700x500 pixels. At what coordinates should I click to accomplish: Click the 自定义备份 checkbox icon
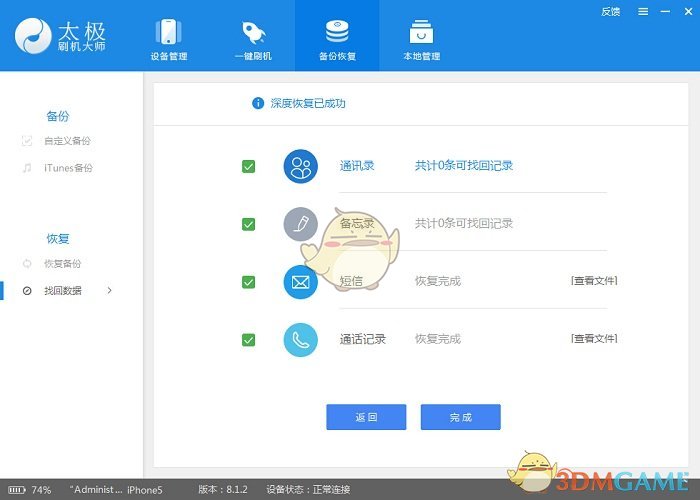point(27,141)
